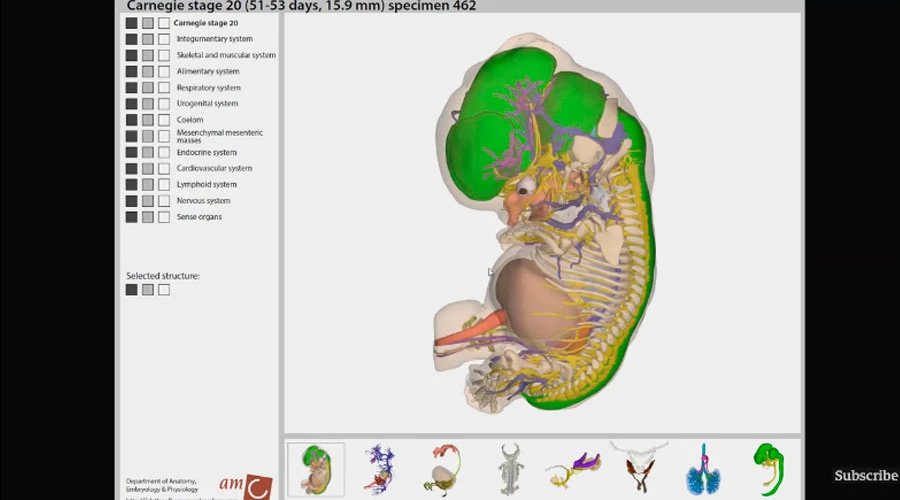
Task: Click the Respiratory system label
Action: point(208,88)
